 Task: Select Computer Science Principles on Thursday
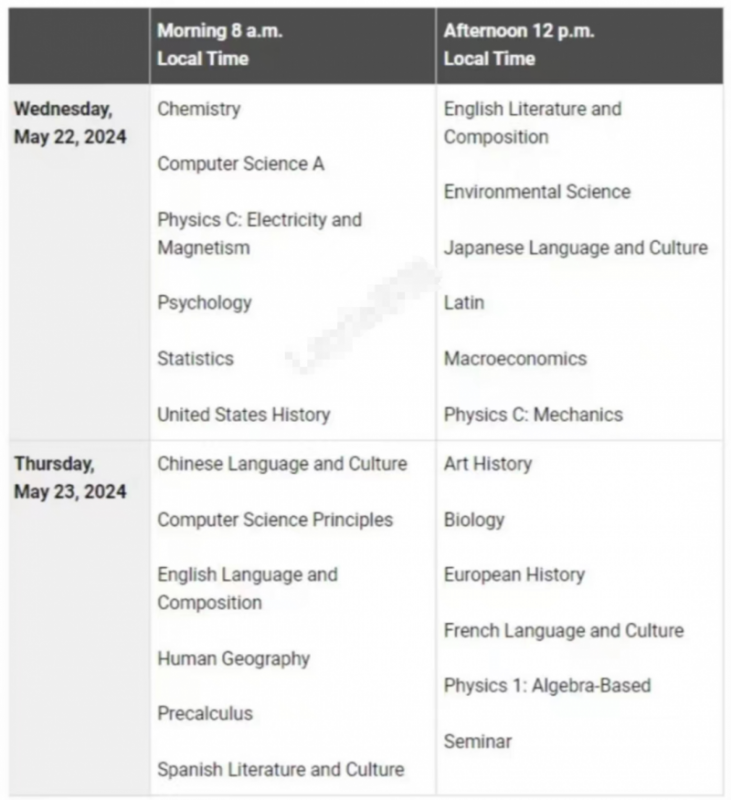click(275, 520)
